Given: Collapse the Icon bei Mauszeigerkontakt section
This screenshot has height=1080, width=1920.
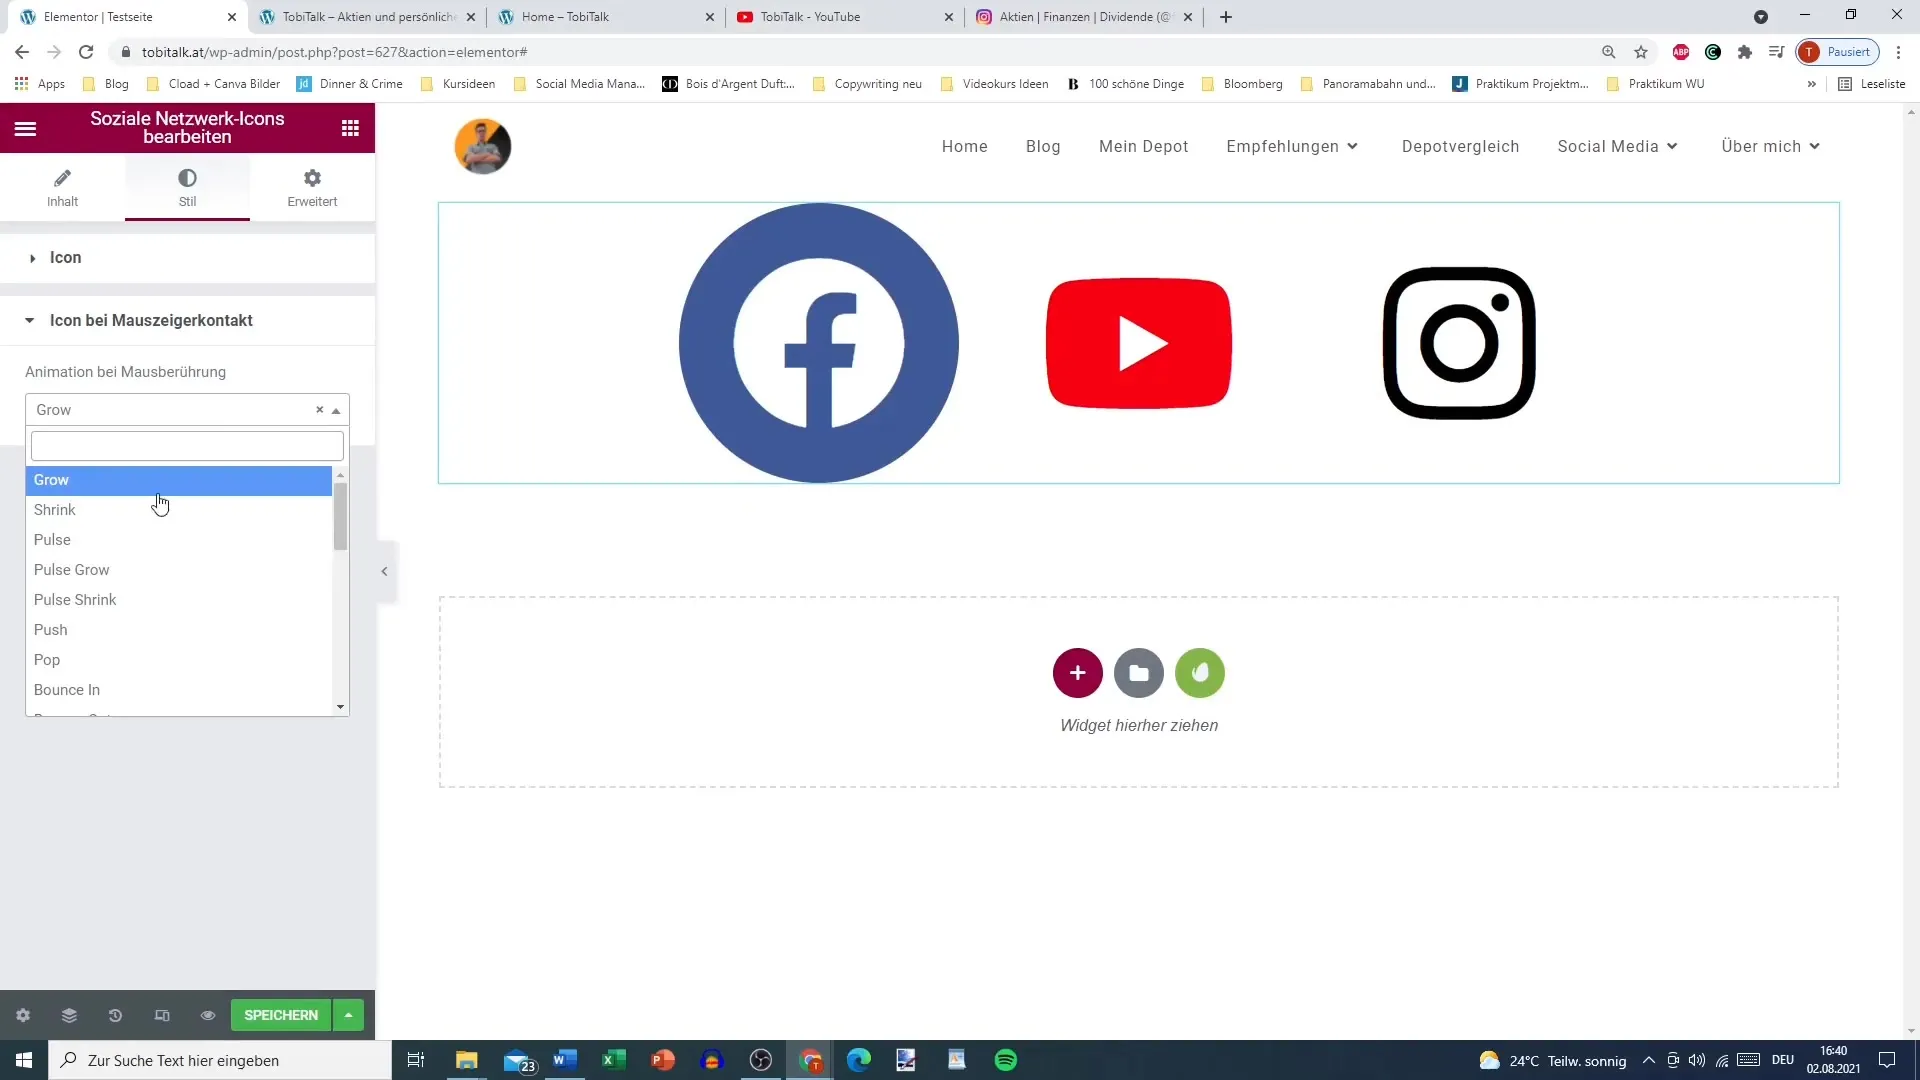Looking at the screenshot, I should click(x=187, y=320).
